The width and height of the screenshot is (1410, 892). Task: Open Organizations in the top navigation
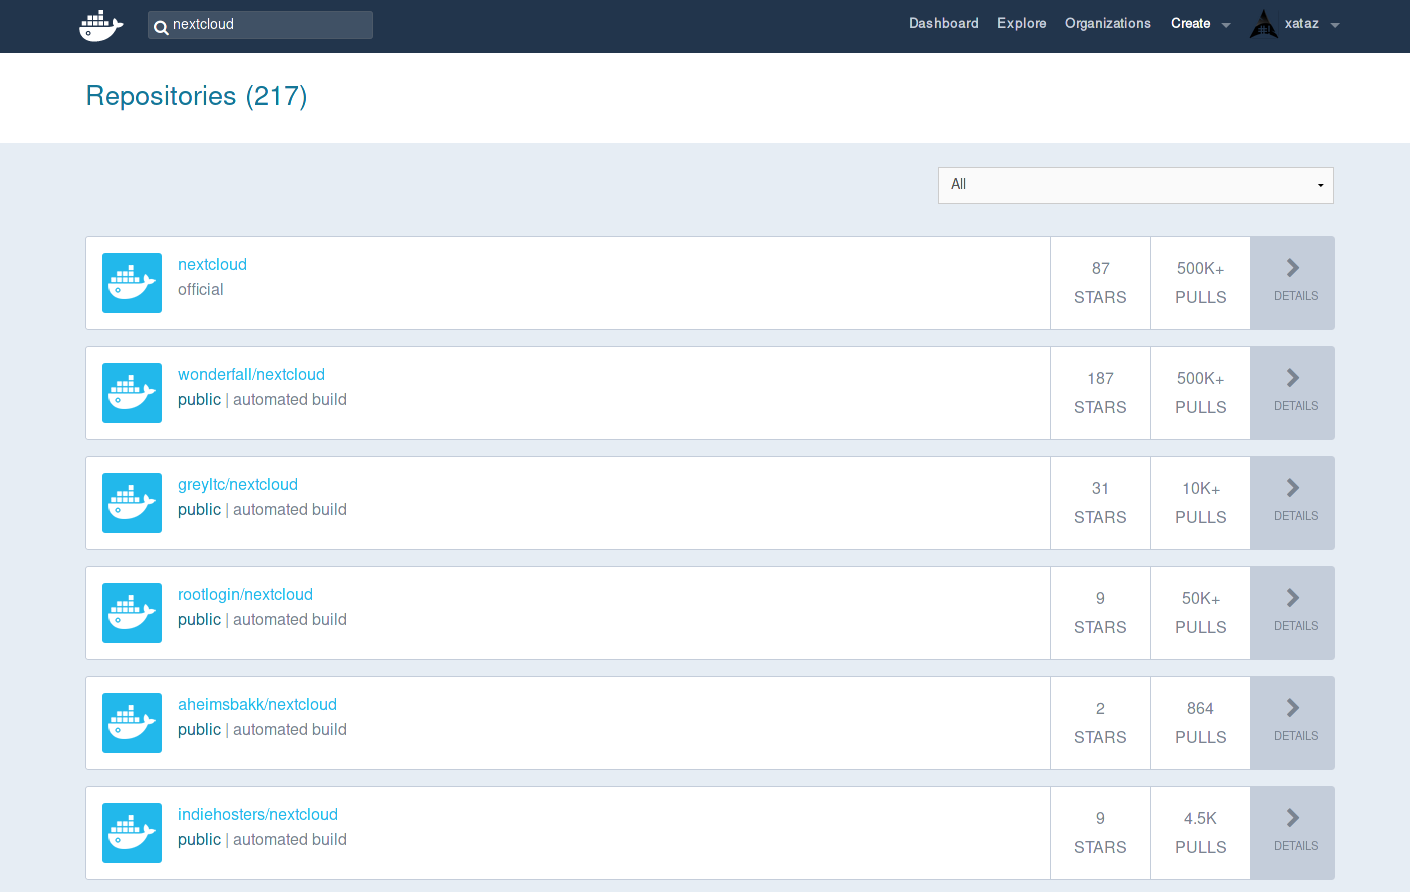(x=1107, y=24)
